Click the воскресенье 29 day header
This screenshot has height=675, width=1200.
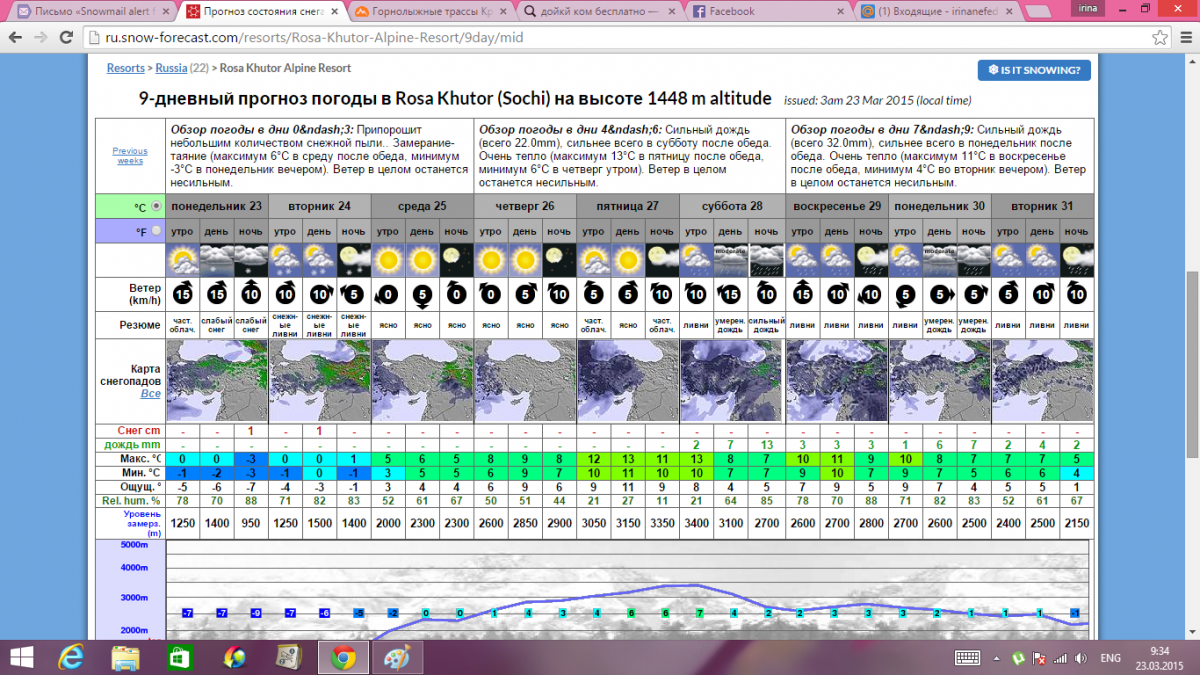coord(837,206)
